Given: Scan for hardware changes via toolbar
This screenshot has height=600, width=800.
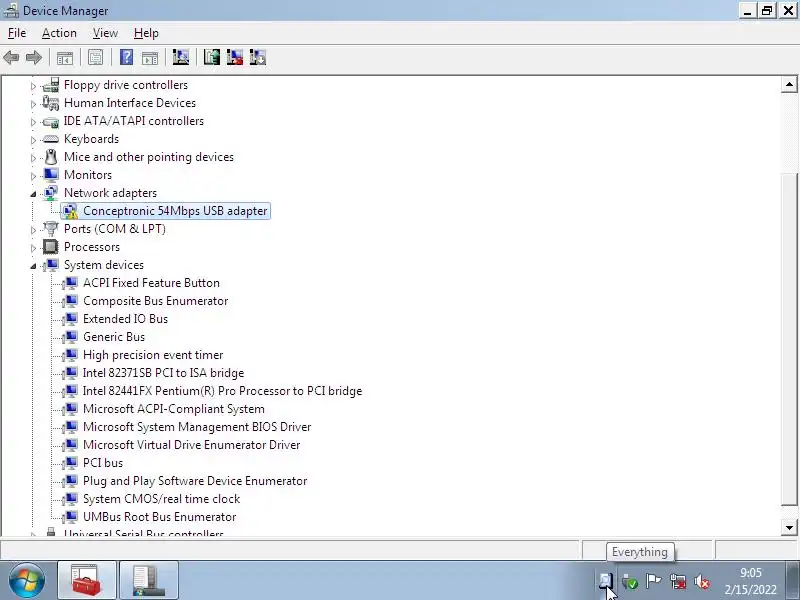Looking at the screenshot, I should (x=181, y=57).
